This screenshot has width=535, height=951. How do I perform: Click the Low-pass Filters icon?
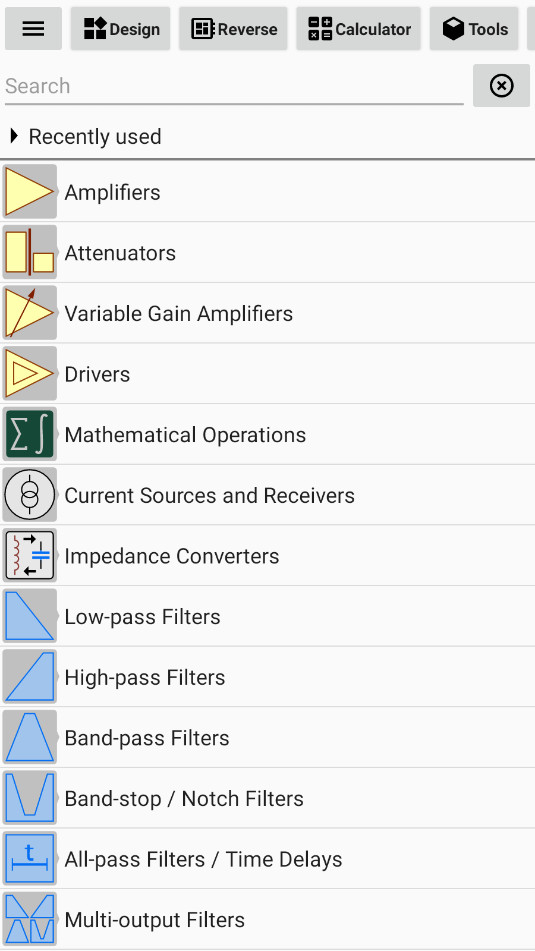point(30,616)
